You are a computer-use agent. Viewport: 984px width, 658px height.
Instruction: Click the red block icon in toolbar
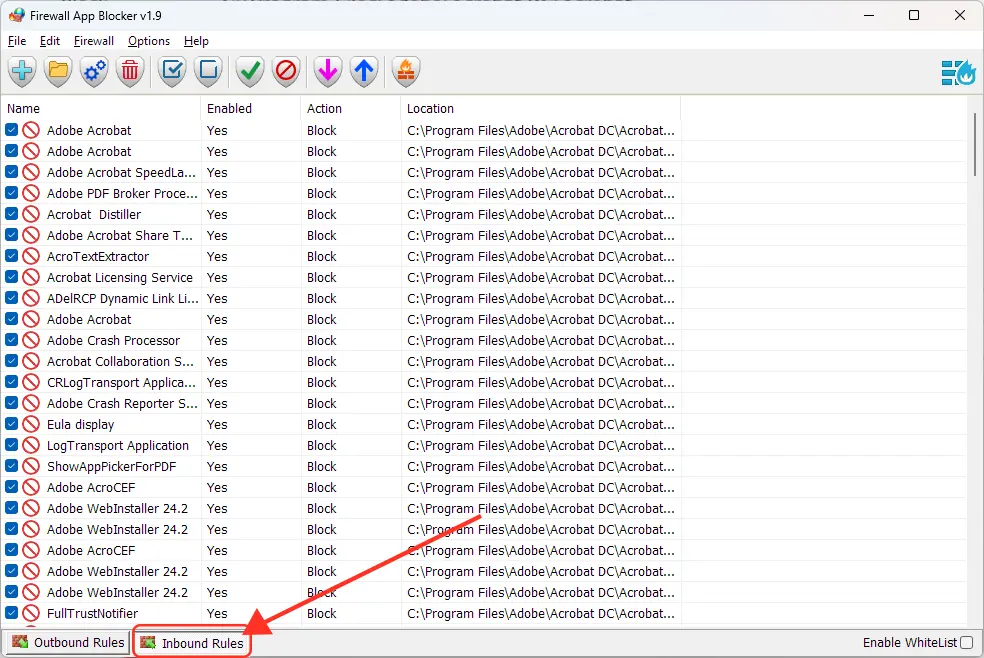tap(286, 71)
